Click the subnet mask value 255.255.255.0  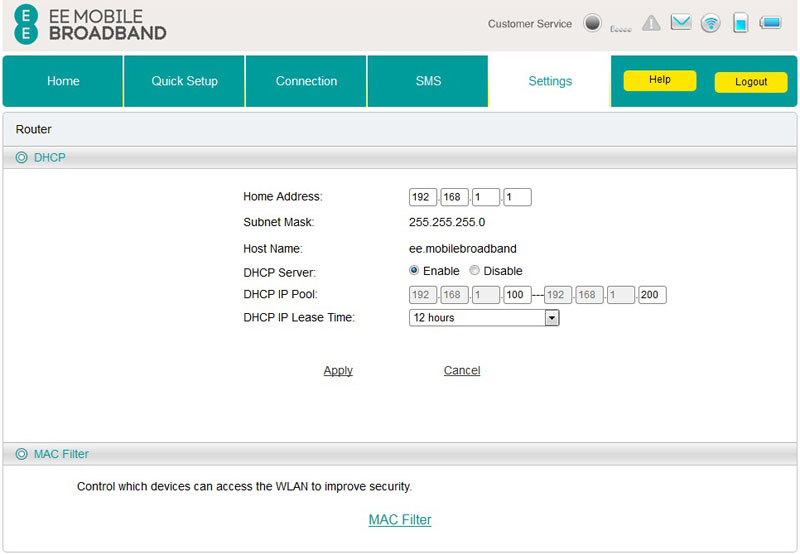pyautogui.click(x=447, y=222)
